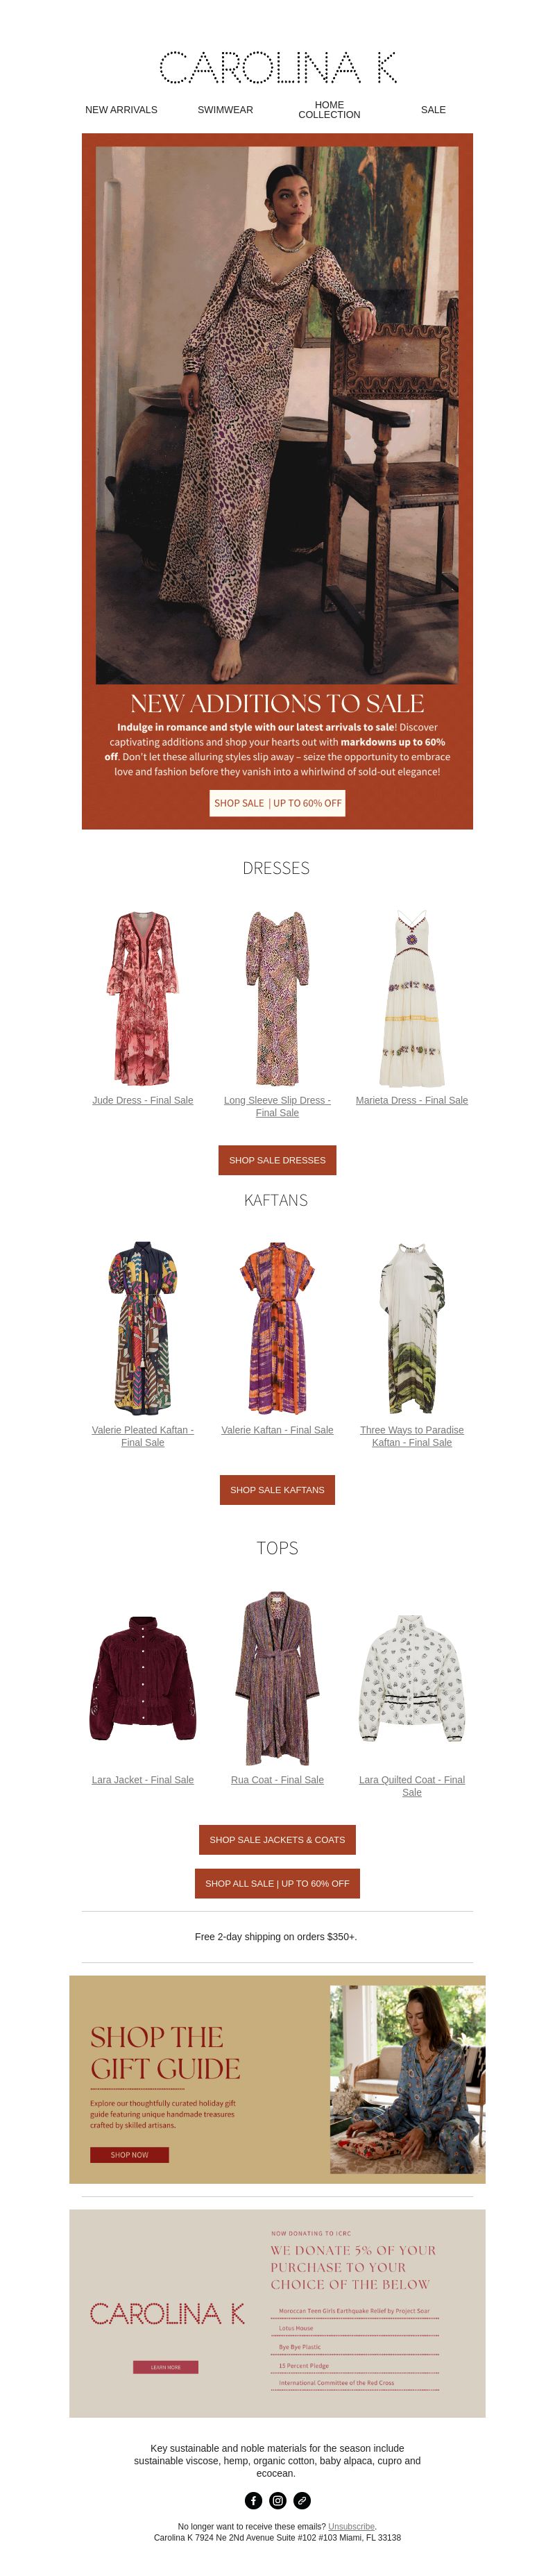This screenshot has height=2576, width=555.
Task: Click SHOP SALE | UP TO 60% OFF button
Action: coord(277,803)
